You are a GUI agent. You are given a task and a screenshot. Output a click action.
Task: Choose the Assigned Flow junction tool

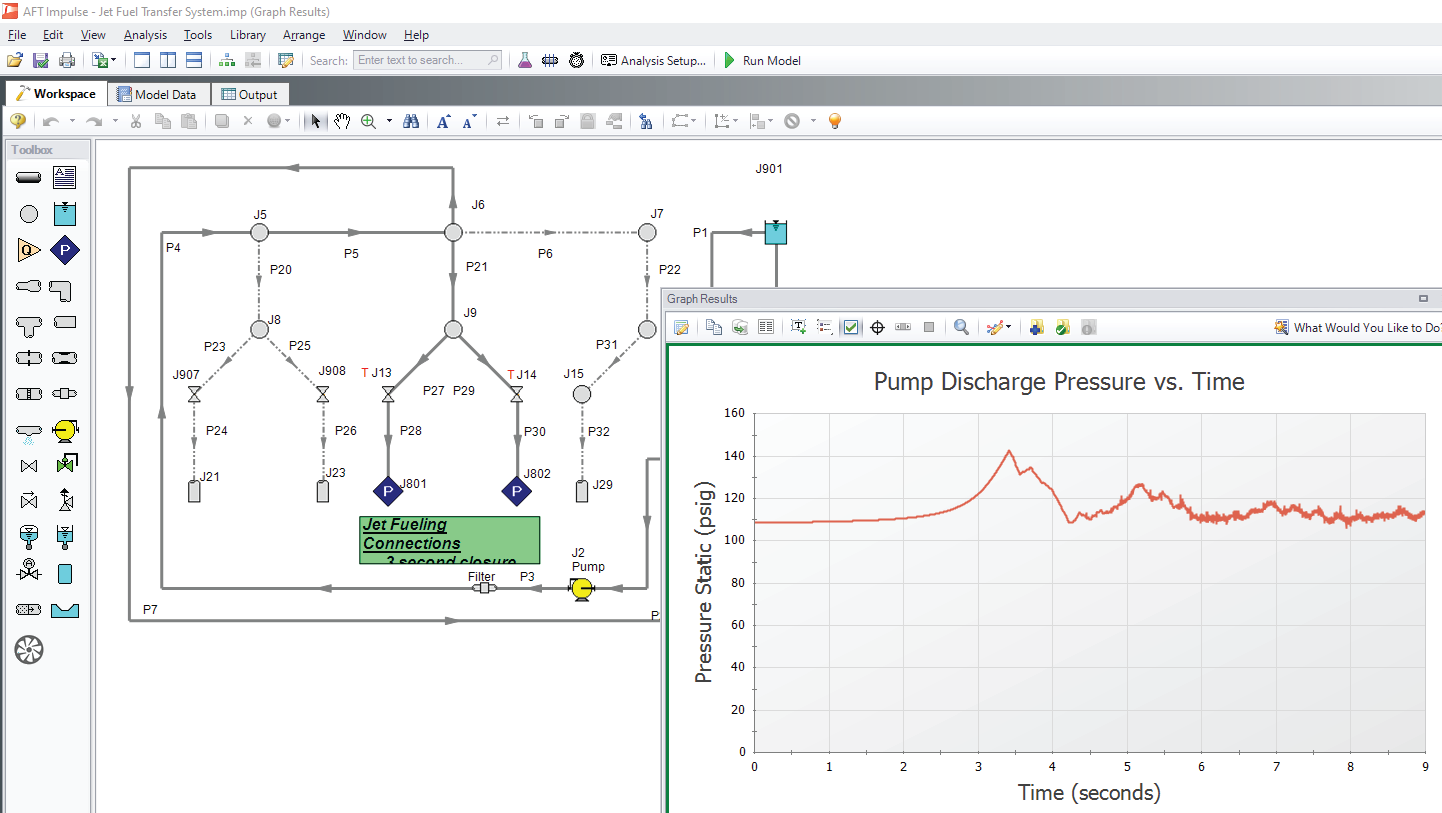coord(29,250)
